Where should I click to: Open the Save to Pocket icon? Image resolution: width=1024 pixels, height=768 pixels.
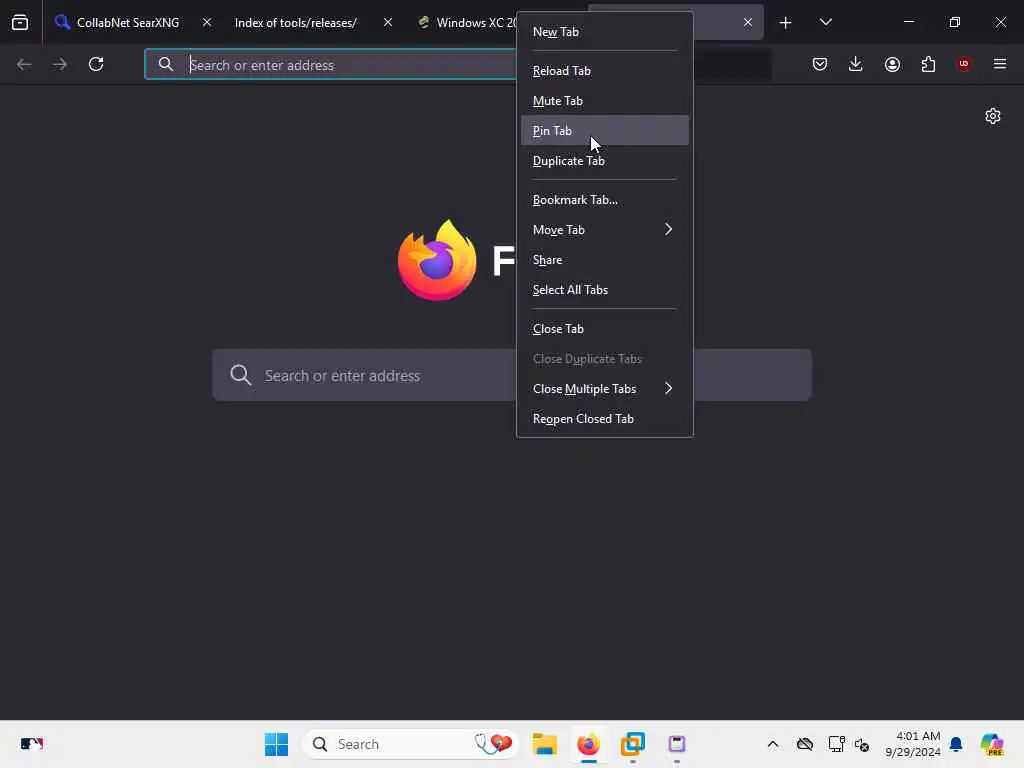[x=820, y=64]
